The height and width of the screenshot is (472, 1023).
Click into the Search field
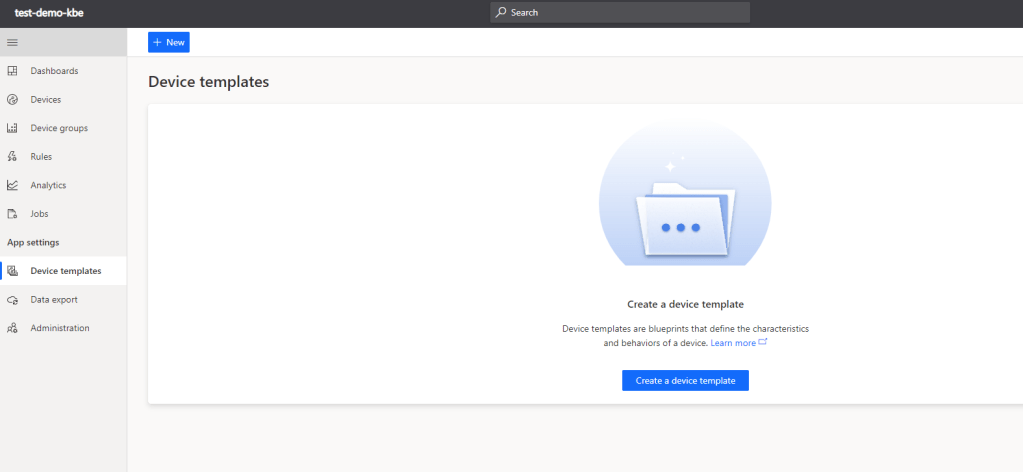pyautogui.click(x=620, y=12)
